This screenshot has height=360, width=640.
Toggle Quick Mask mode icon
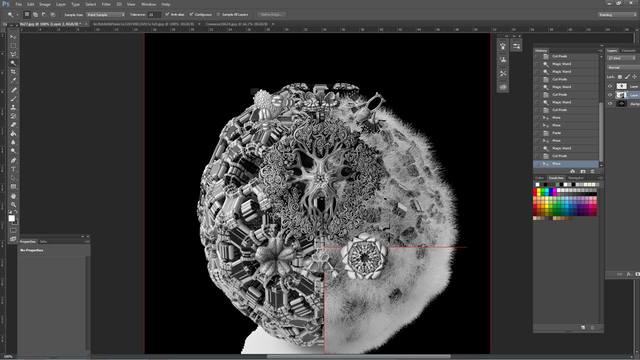pos(13,231)
